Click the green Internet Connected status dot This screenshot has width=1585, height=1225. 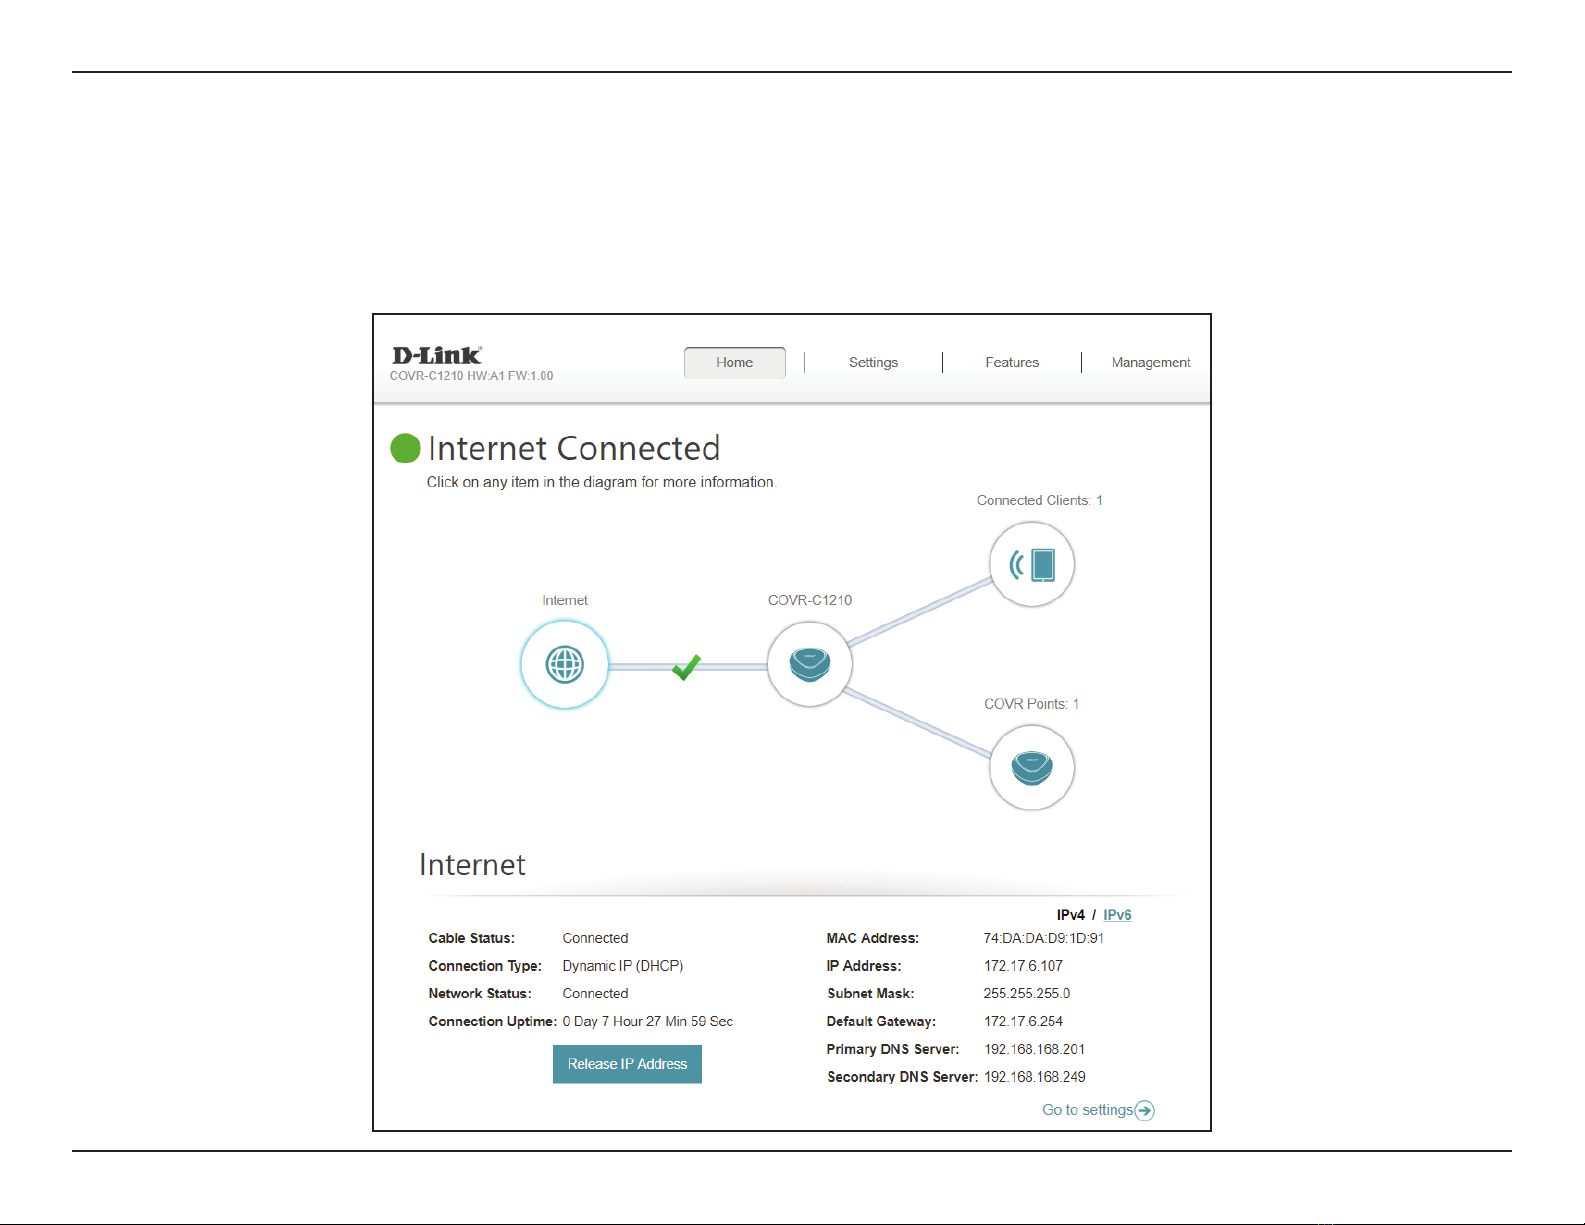[405, 448]
